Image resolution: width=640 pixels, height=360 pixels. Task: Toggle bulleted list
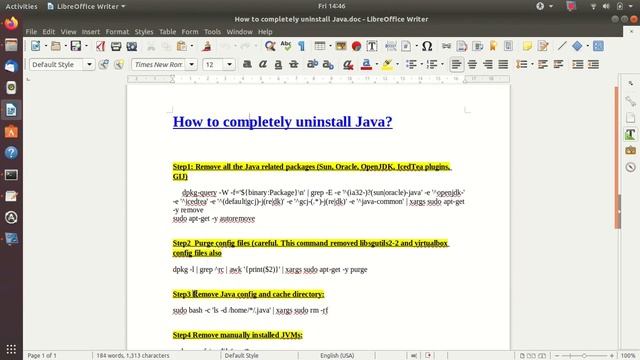click(411, 64)
